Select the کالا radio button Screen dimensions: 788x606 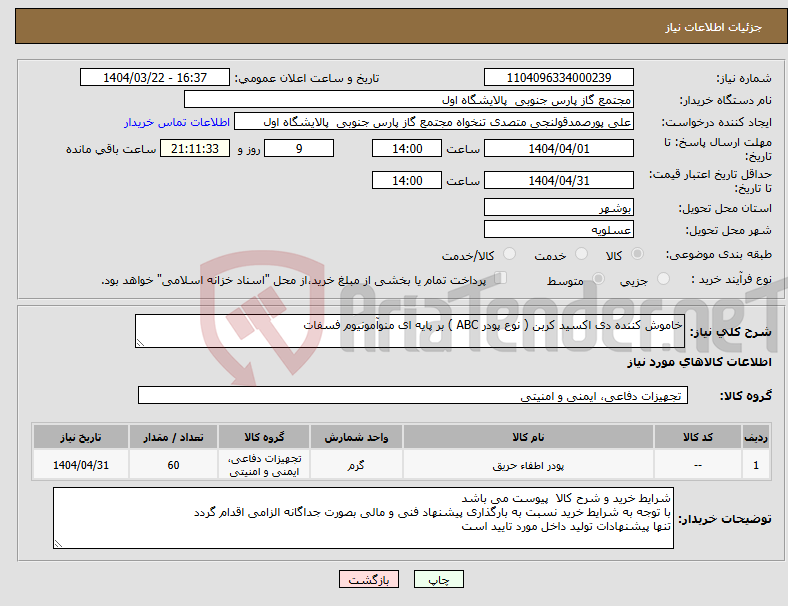tap(637, 254)
